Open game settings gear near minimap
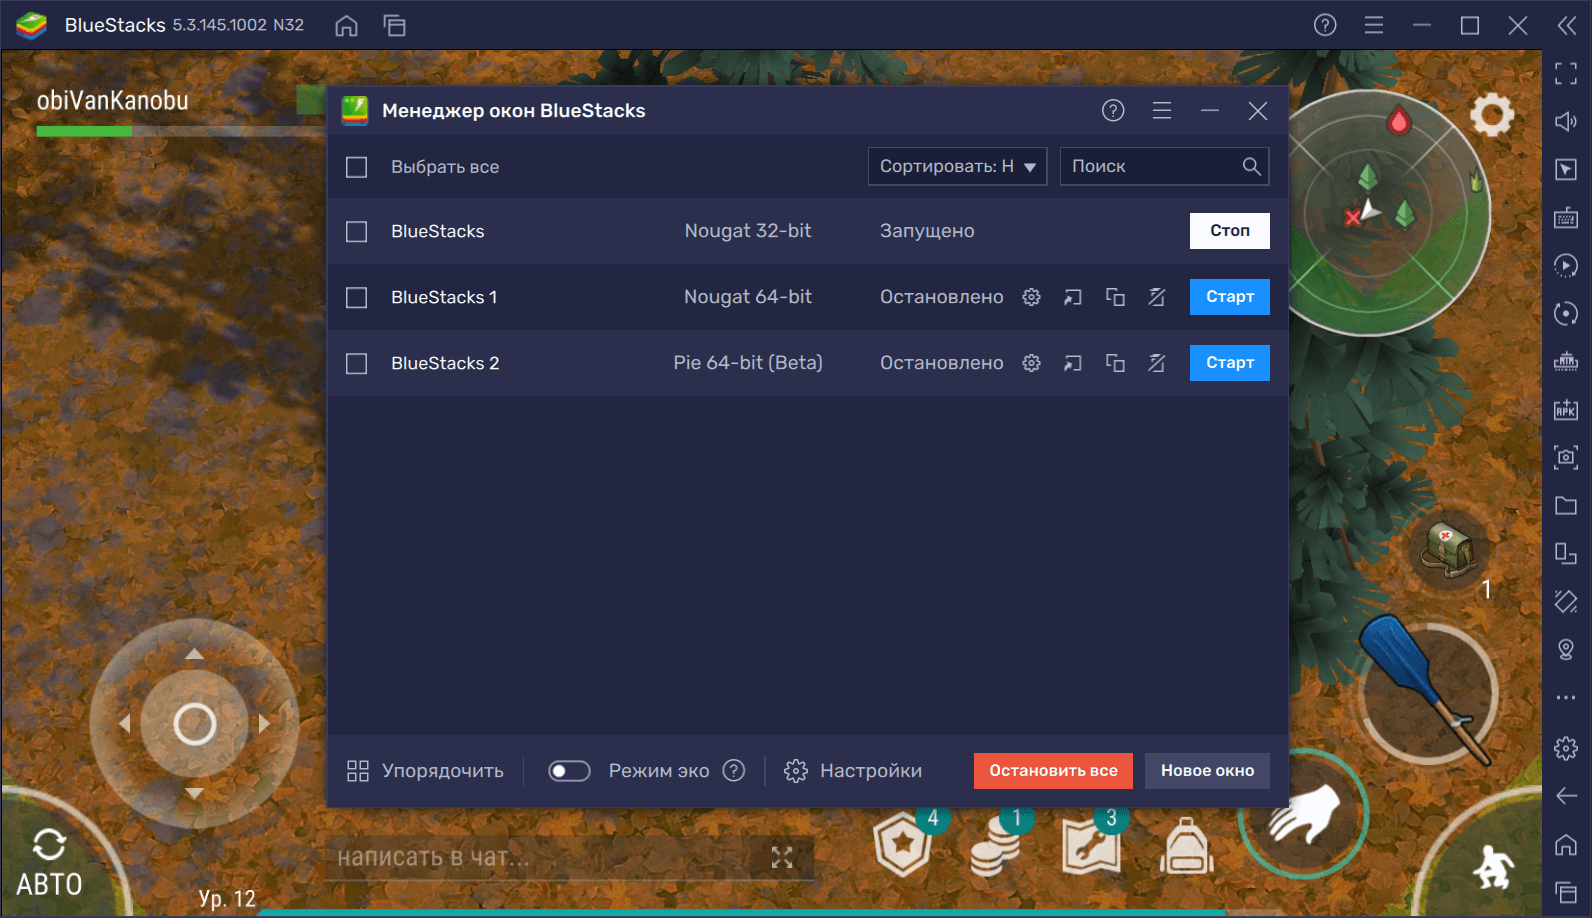The width and height of the screenshot is (1592, 918). point(1492,115)
